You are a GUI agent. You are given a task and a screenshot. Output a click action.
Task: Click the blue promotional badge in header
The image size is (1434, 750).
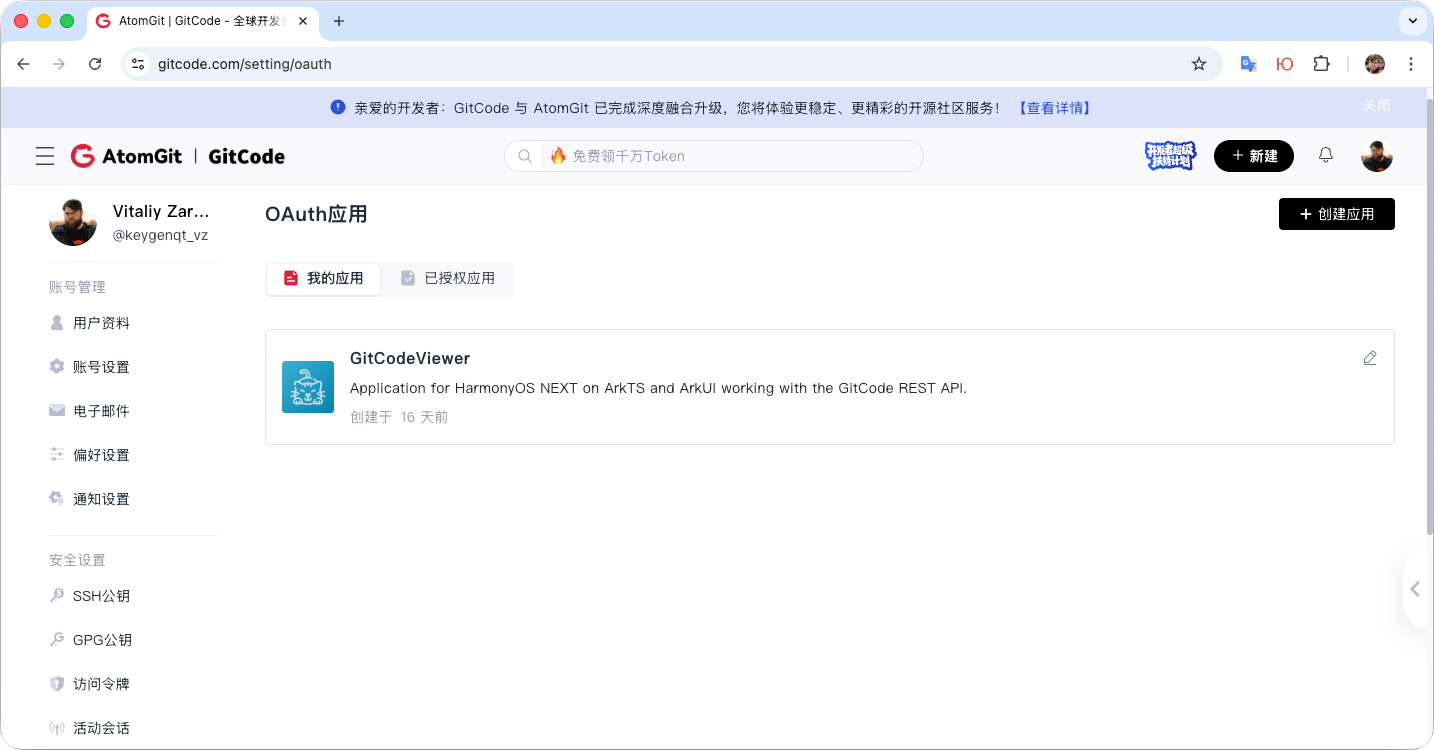[1171, 156]
